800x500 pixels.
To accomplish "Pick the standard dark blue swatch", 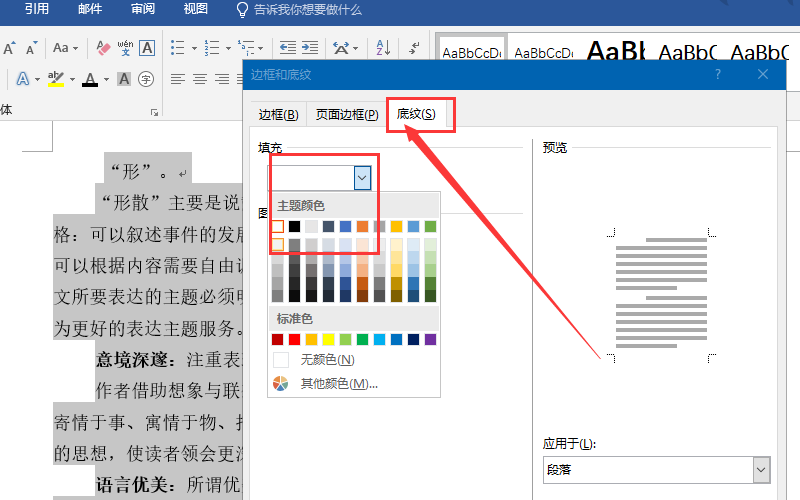I will point(413,339).
